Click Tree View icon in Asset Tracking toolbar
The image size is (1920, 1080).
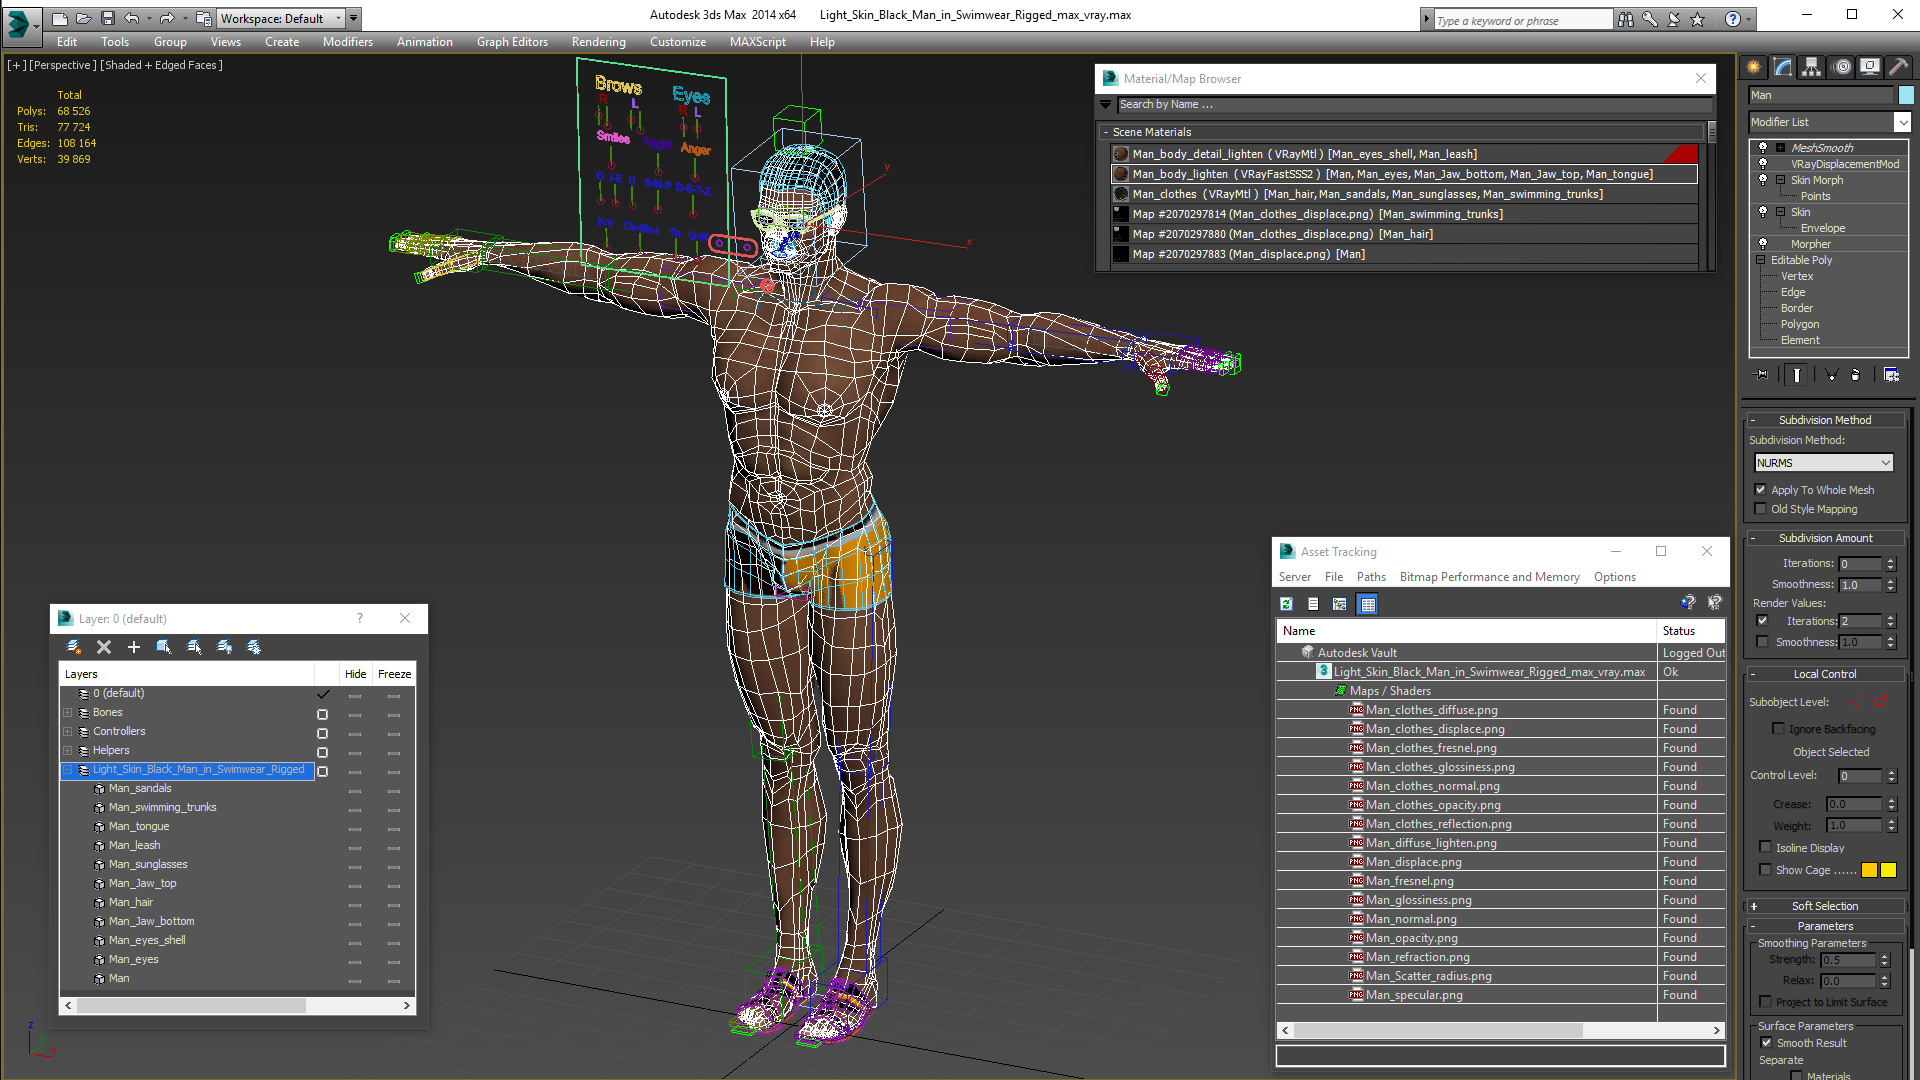(1340, 604)
